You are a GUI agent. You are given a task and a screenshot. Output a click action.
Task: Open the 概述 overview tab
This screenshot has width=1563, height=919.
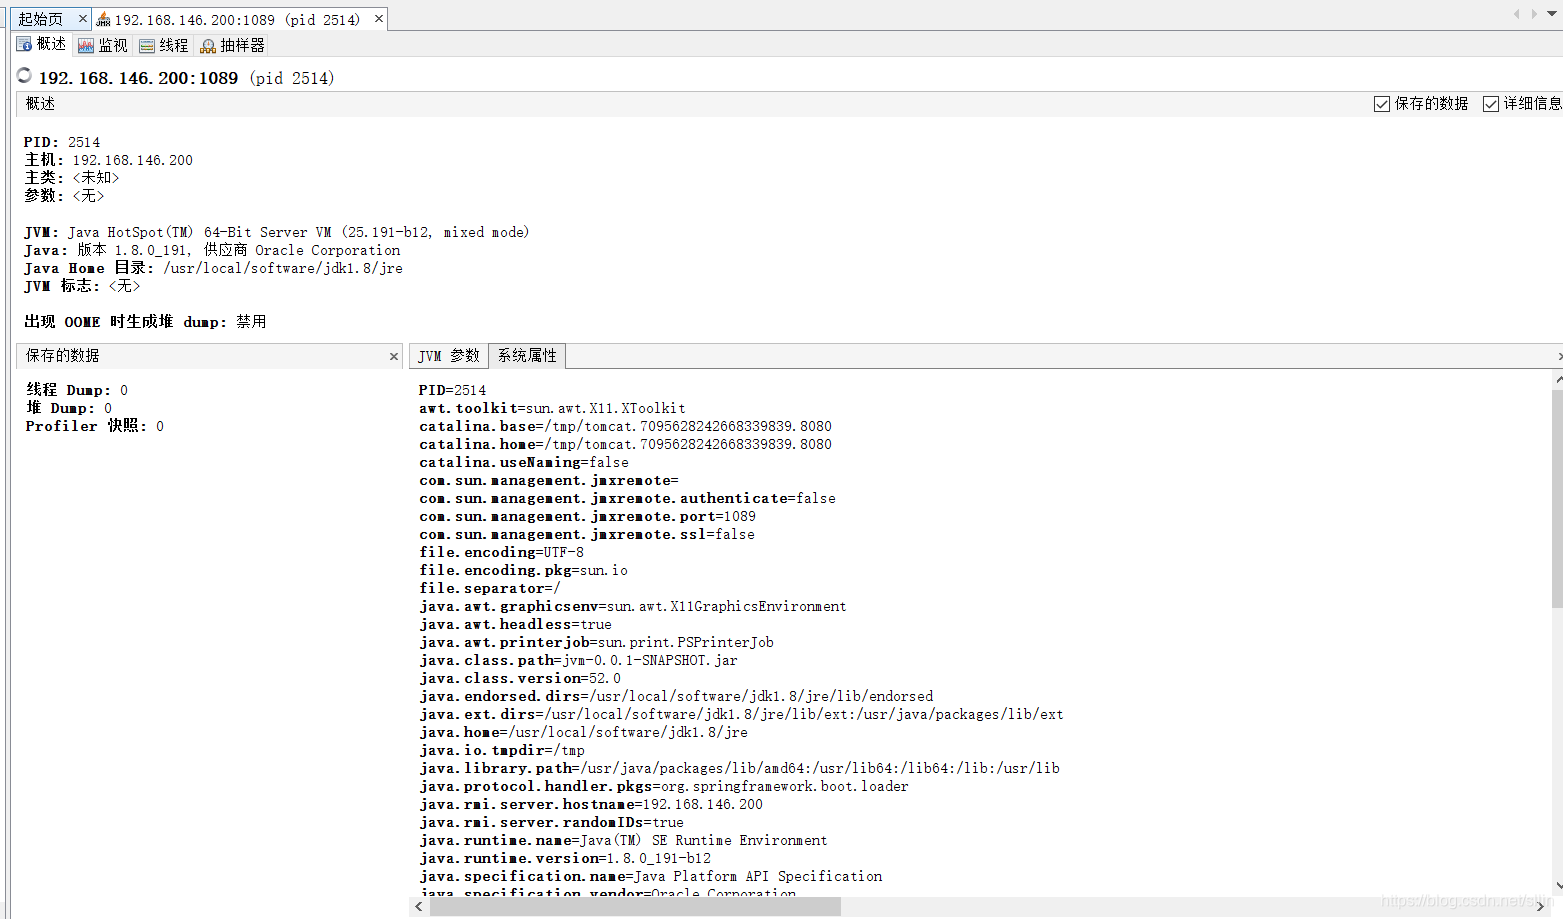pos(42,44)
